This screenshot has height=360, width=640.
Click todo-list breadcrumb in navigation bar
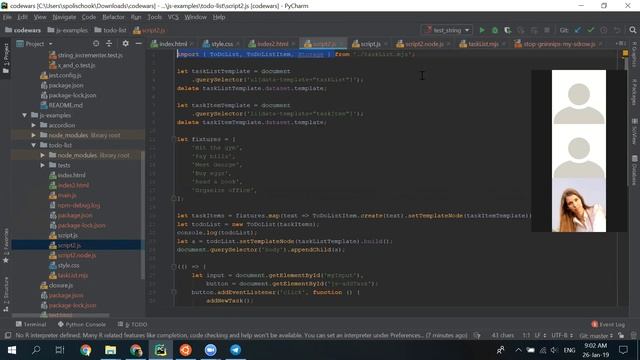click(110, 30)
